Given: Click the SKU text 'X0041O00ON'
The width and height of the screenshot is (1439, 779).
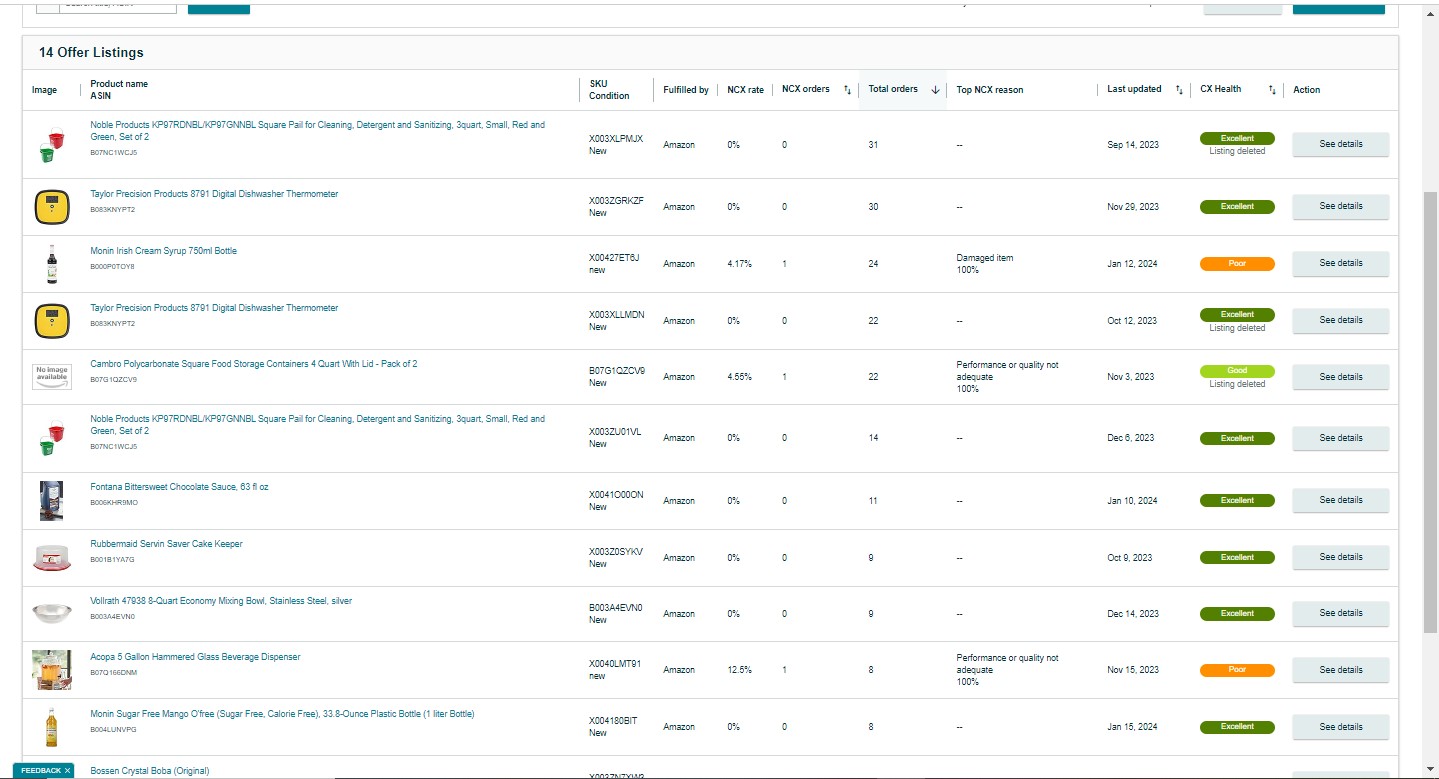Looking at the screenshot, I should pyautogui.click(x=616, y=495).
